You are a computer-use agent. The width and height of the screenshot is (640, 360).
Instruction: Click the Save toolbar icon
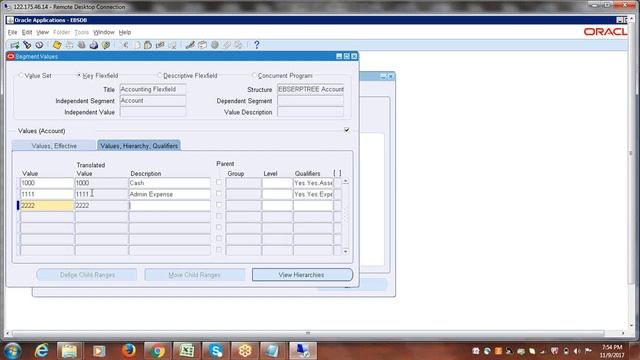57,45
